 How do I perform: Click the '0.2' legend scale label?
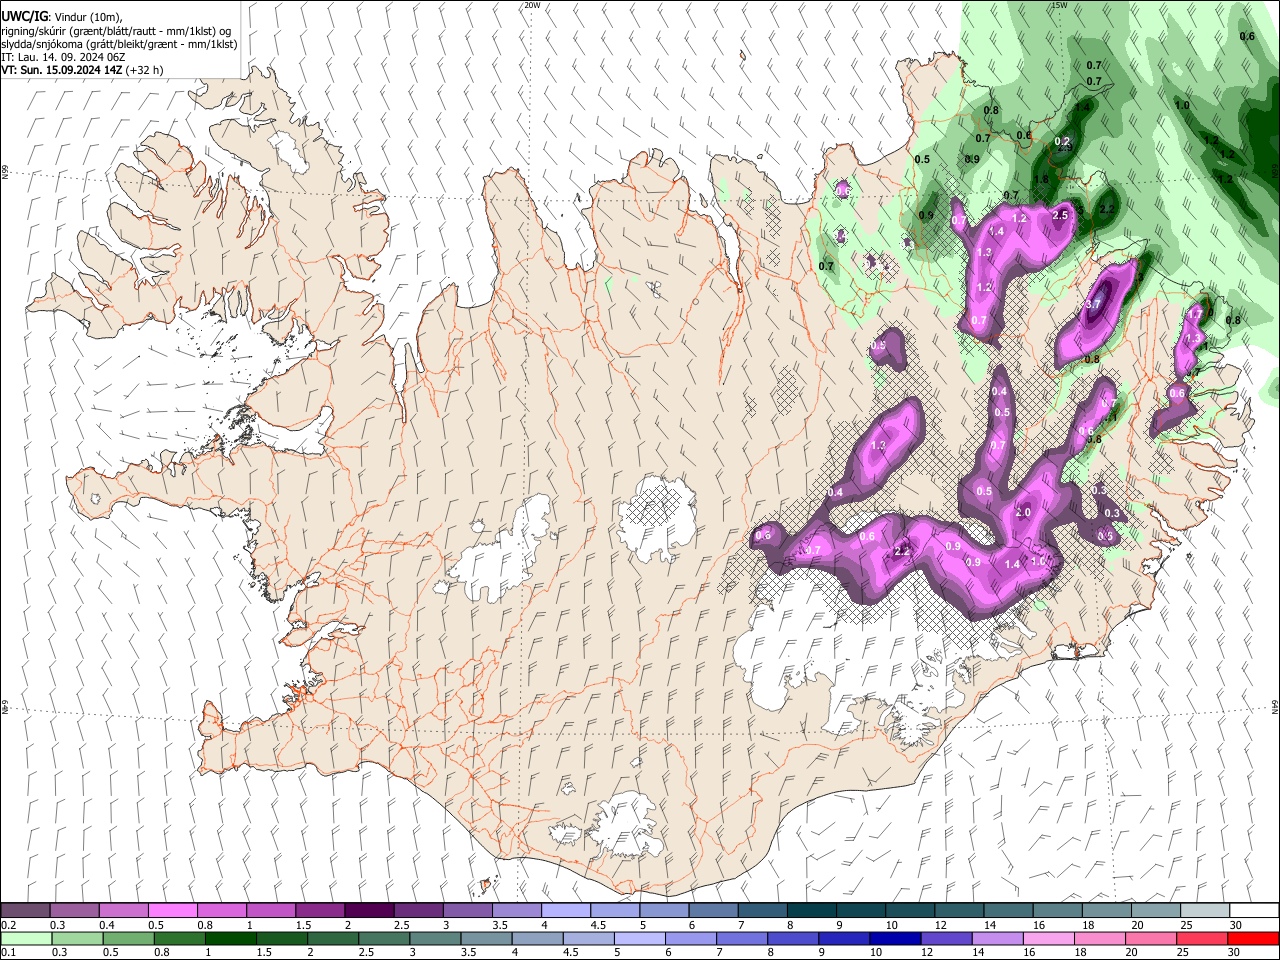coord(7,925)
